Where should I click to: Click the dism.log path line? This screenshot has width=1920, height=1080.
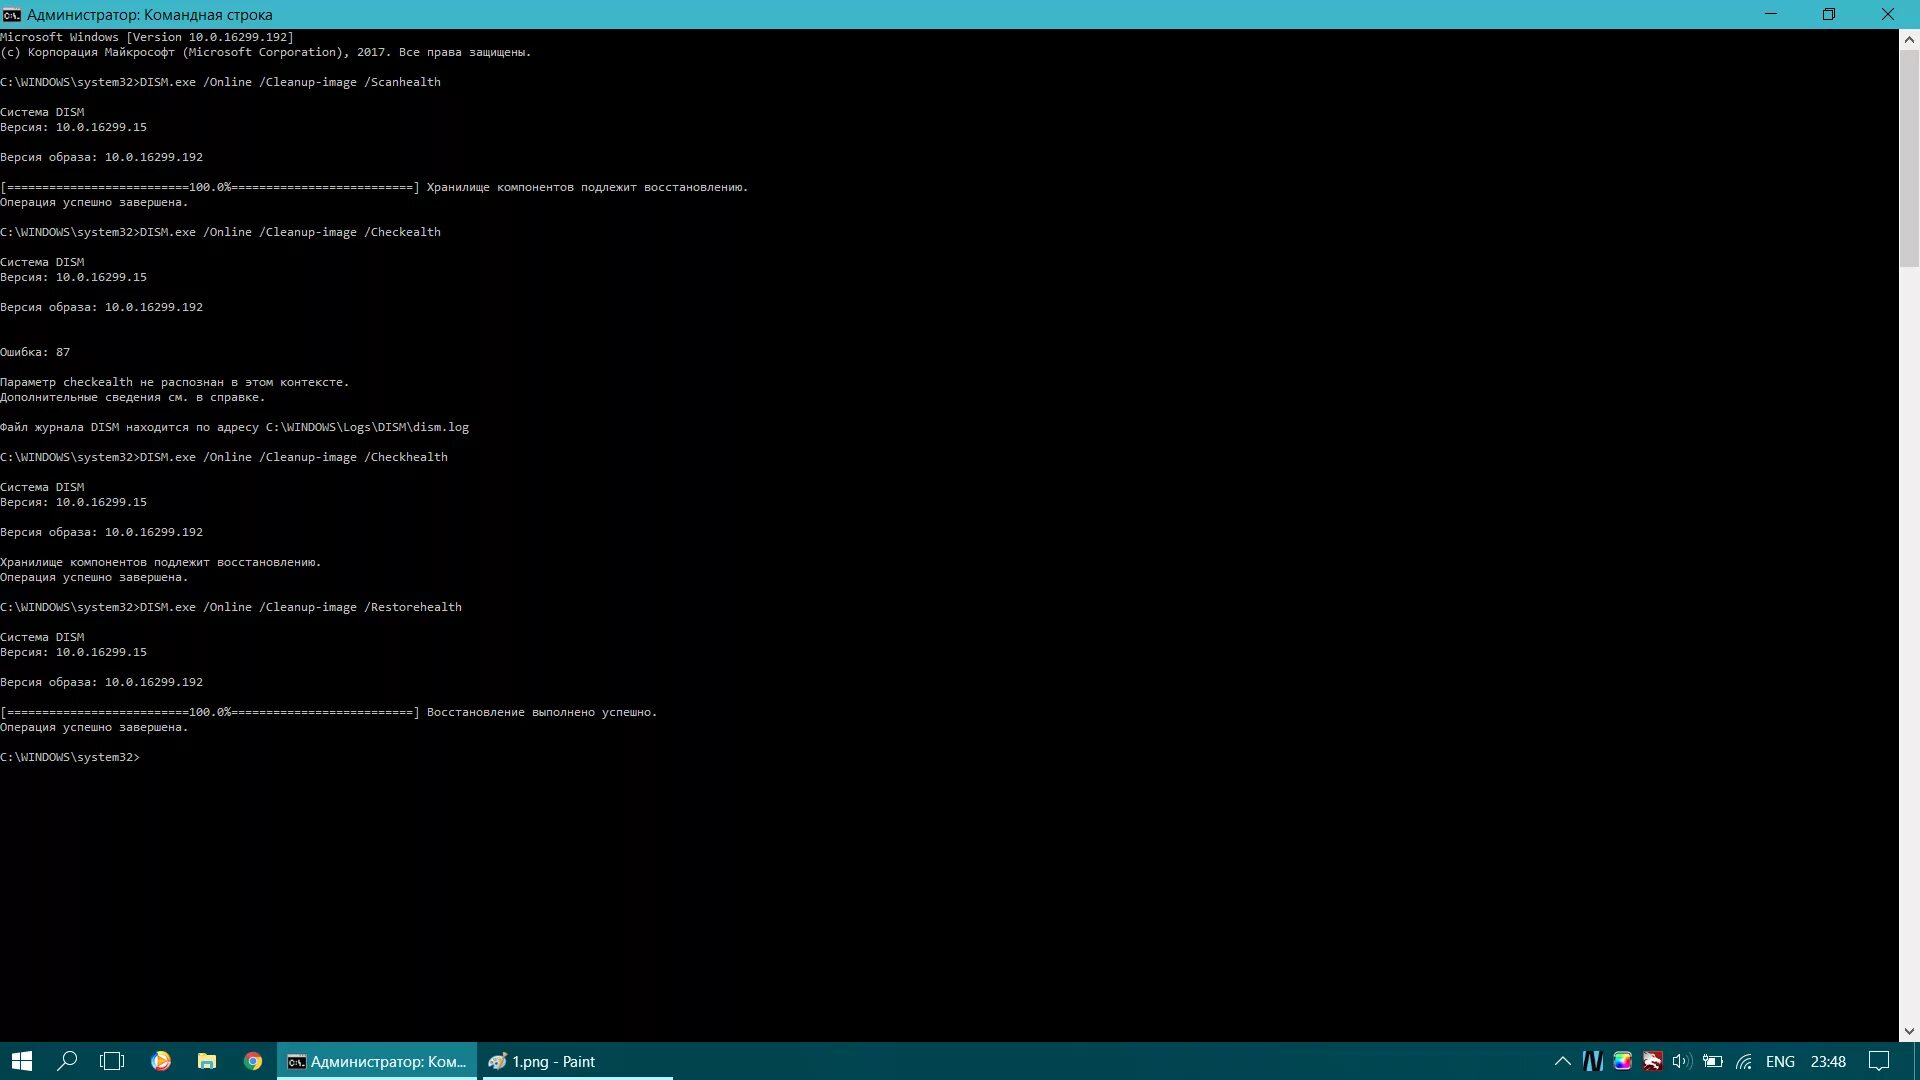coord(235,427)
